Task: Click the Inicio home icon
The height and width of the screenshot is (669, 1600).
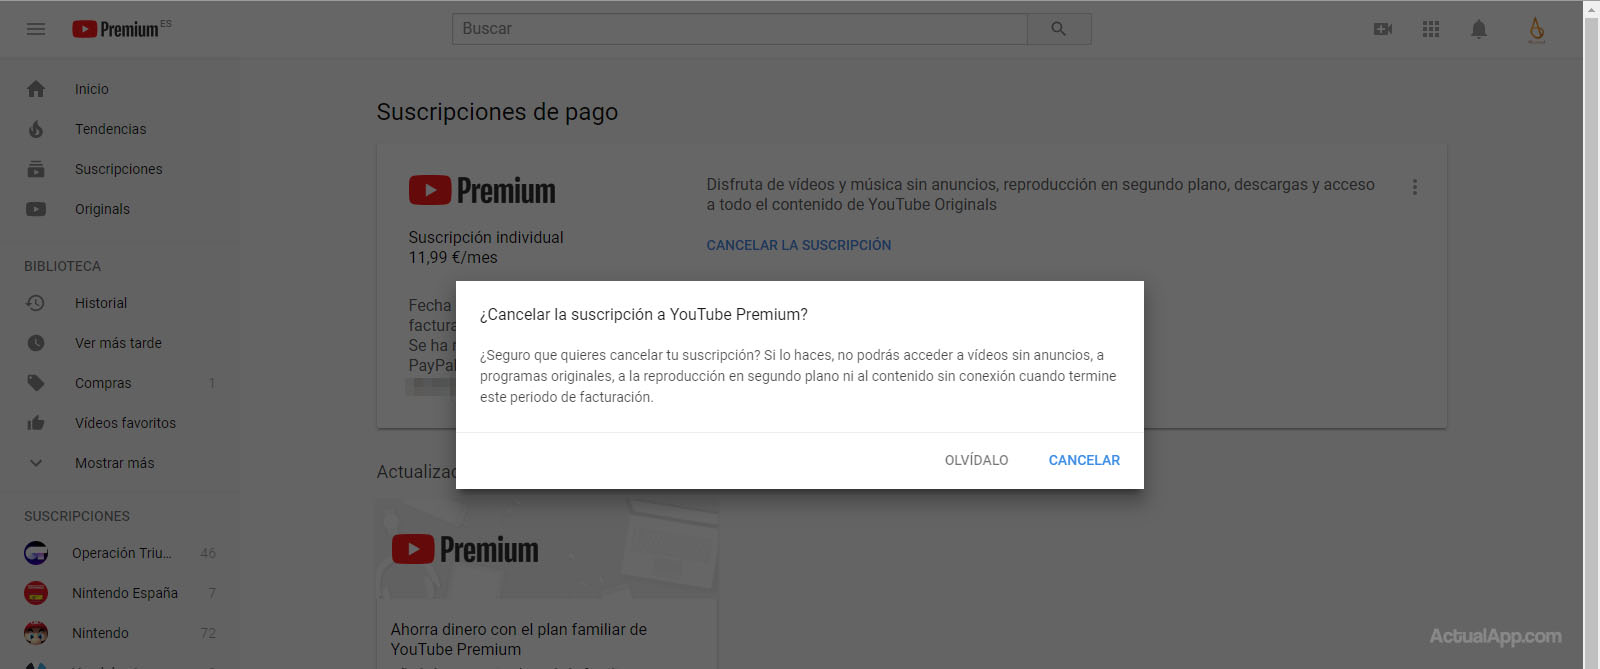Action: [x=36, y=89]
